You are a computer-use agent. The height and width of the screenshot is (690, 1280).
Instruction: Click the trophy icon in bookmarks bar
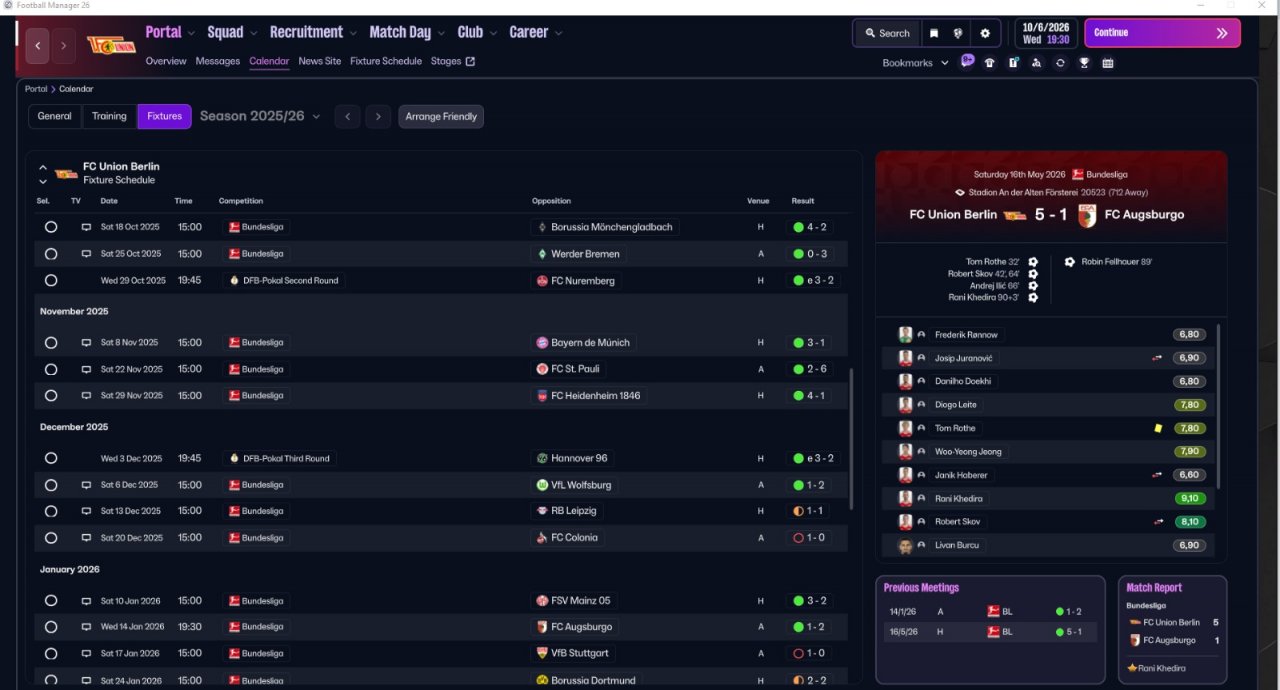pos(1084,63)
